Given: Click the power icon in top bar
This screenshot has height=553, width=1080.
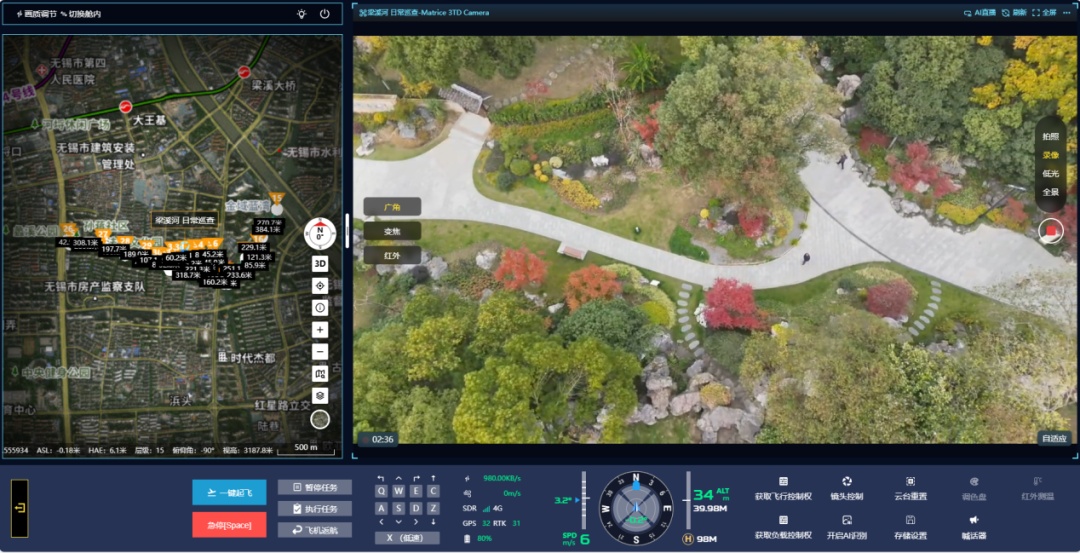Looking at the screenshot, I should point(325,14).
